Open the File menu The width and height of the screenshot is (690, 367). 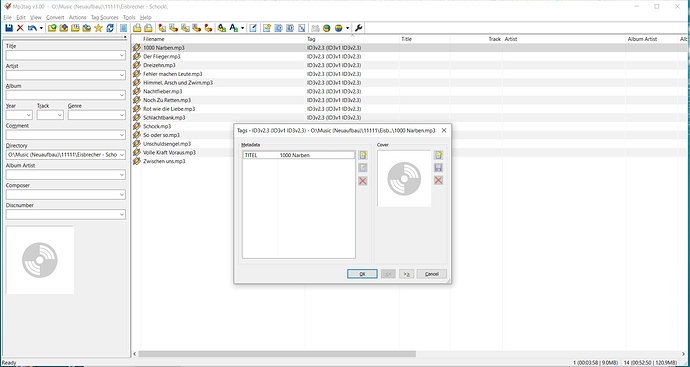click(x=7, y=18)
